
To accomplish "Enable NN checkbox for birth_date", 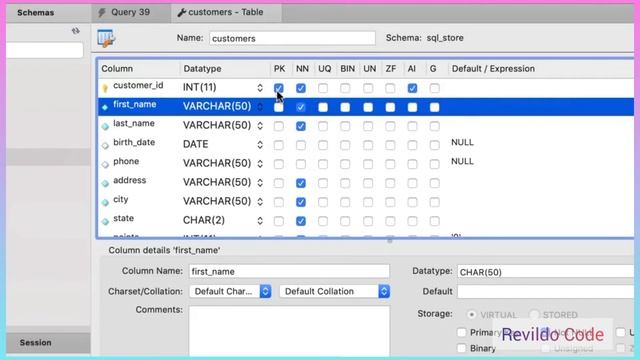I will click(301, 145).
